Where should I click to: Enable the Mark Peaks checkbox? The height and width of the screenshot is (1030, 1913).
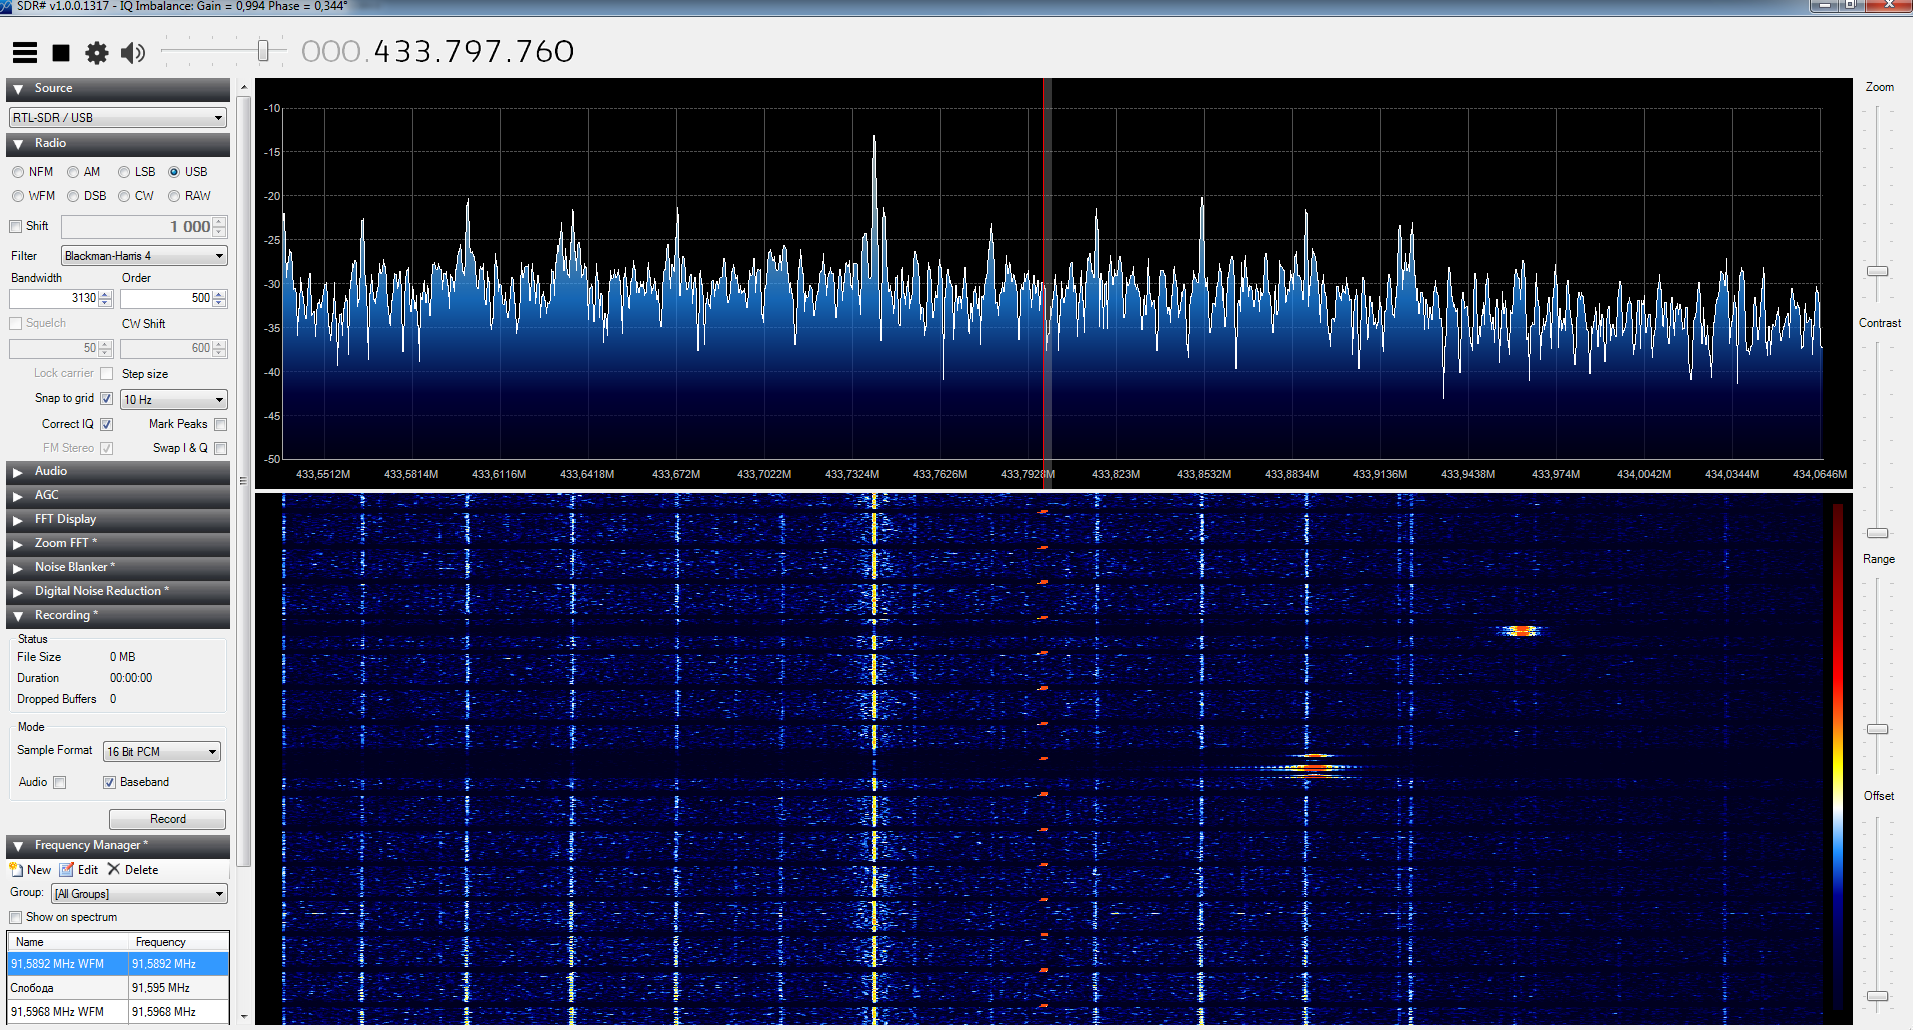coord(220,424)
